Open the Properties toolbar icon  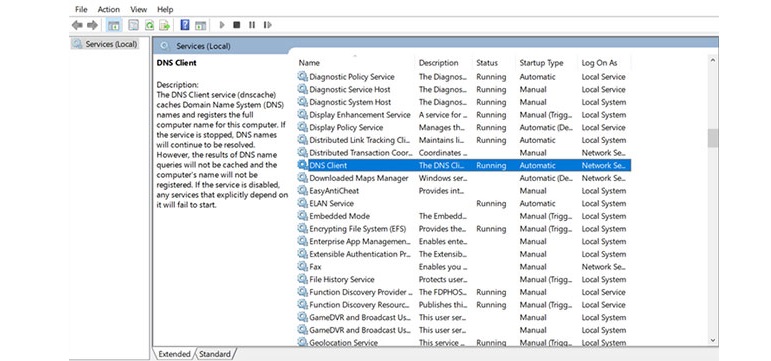coord(133,25)
